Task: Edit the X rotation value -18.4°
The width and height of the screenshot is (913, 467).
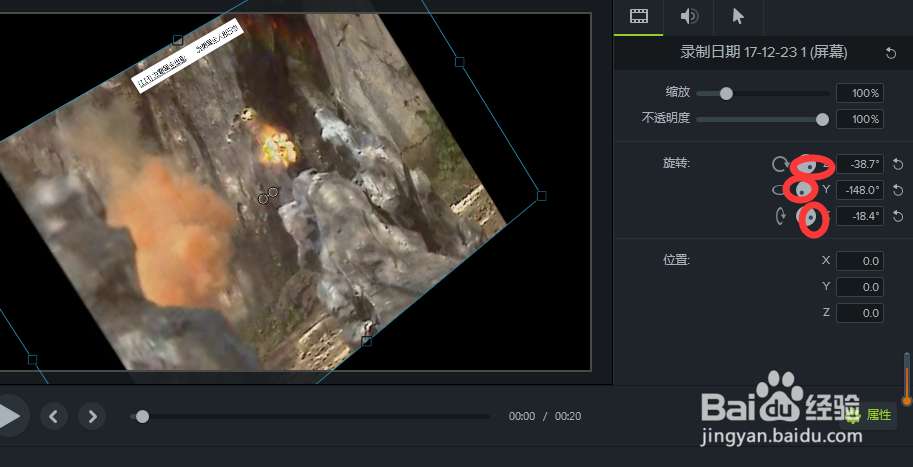Action: [x=859, y=216]
